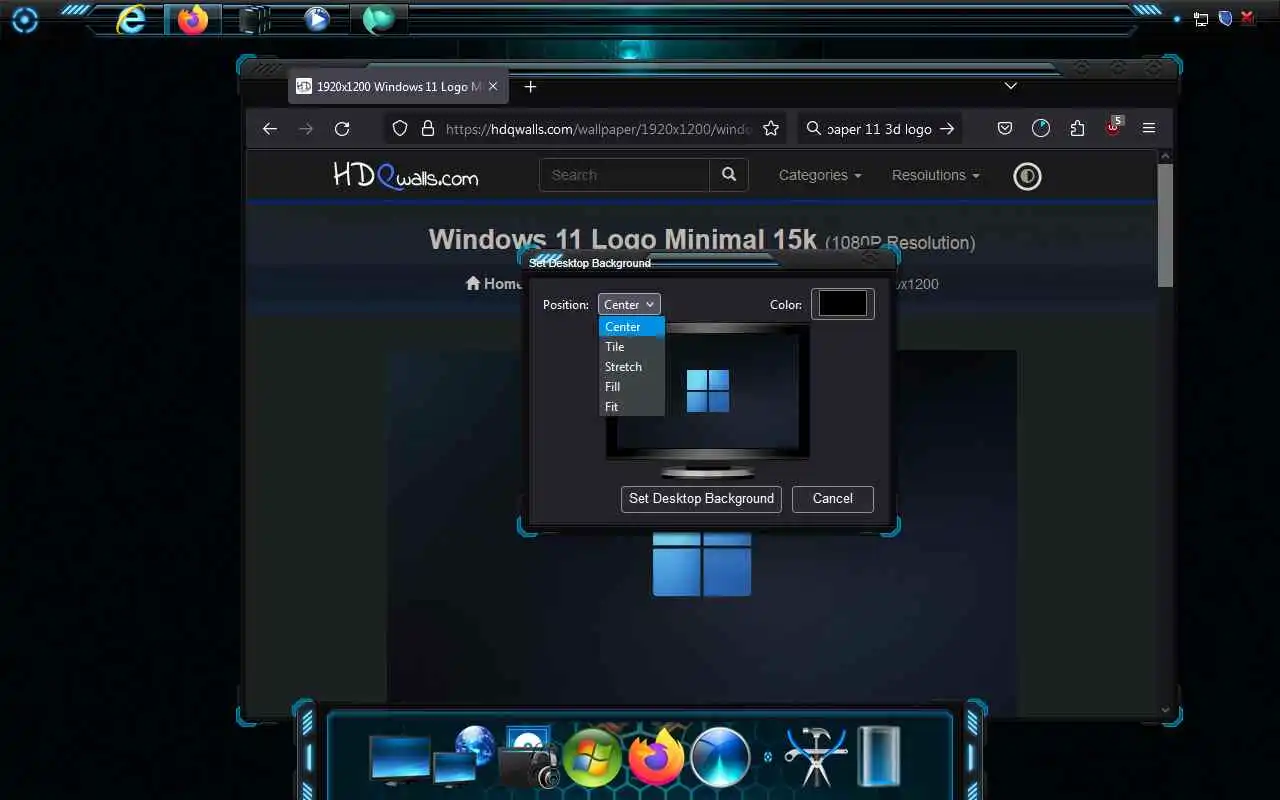Close the 1920x1200 Windows 11 Logo tab
1280x800 pixels.
click(493, 87)
